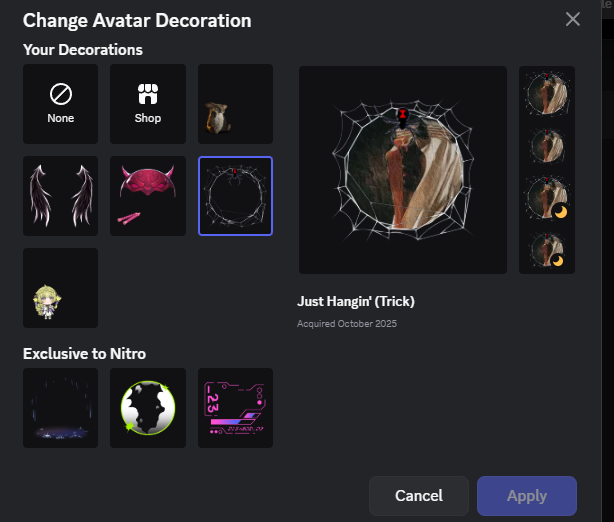The height and width of the screenshot is (522, 614).
Task: Select the dark feathered wings decoration
Action: click(x=60, y=194)
